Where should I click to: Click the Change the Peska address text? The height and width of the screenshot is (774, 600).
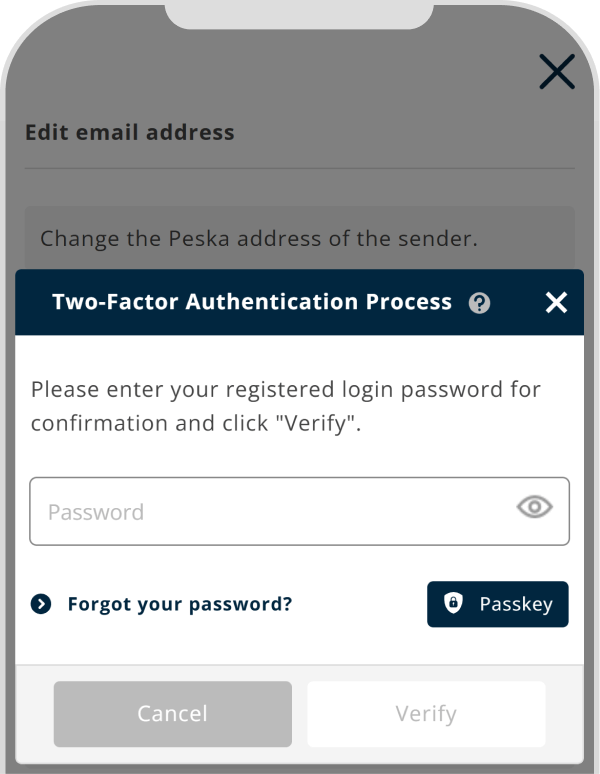[x=259, y=239]
